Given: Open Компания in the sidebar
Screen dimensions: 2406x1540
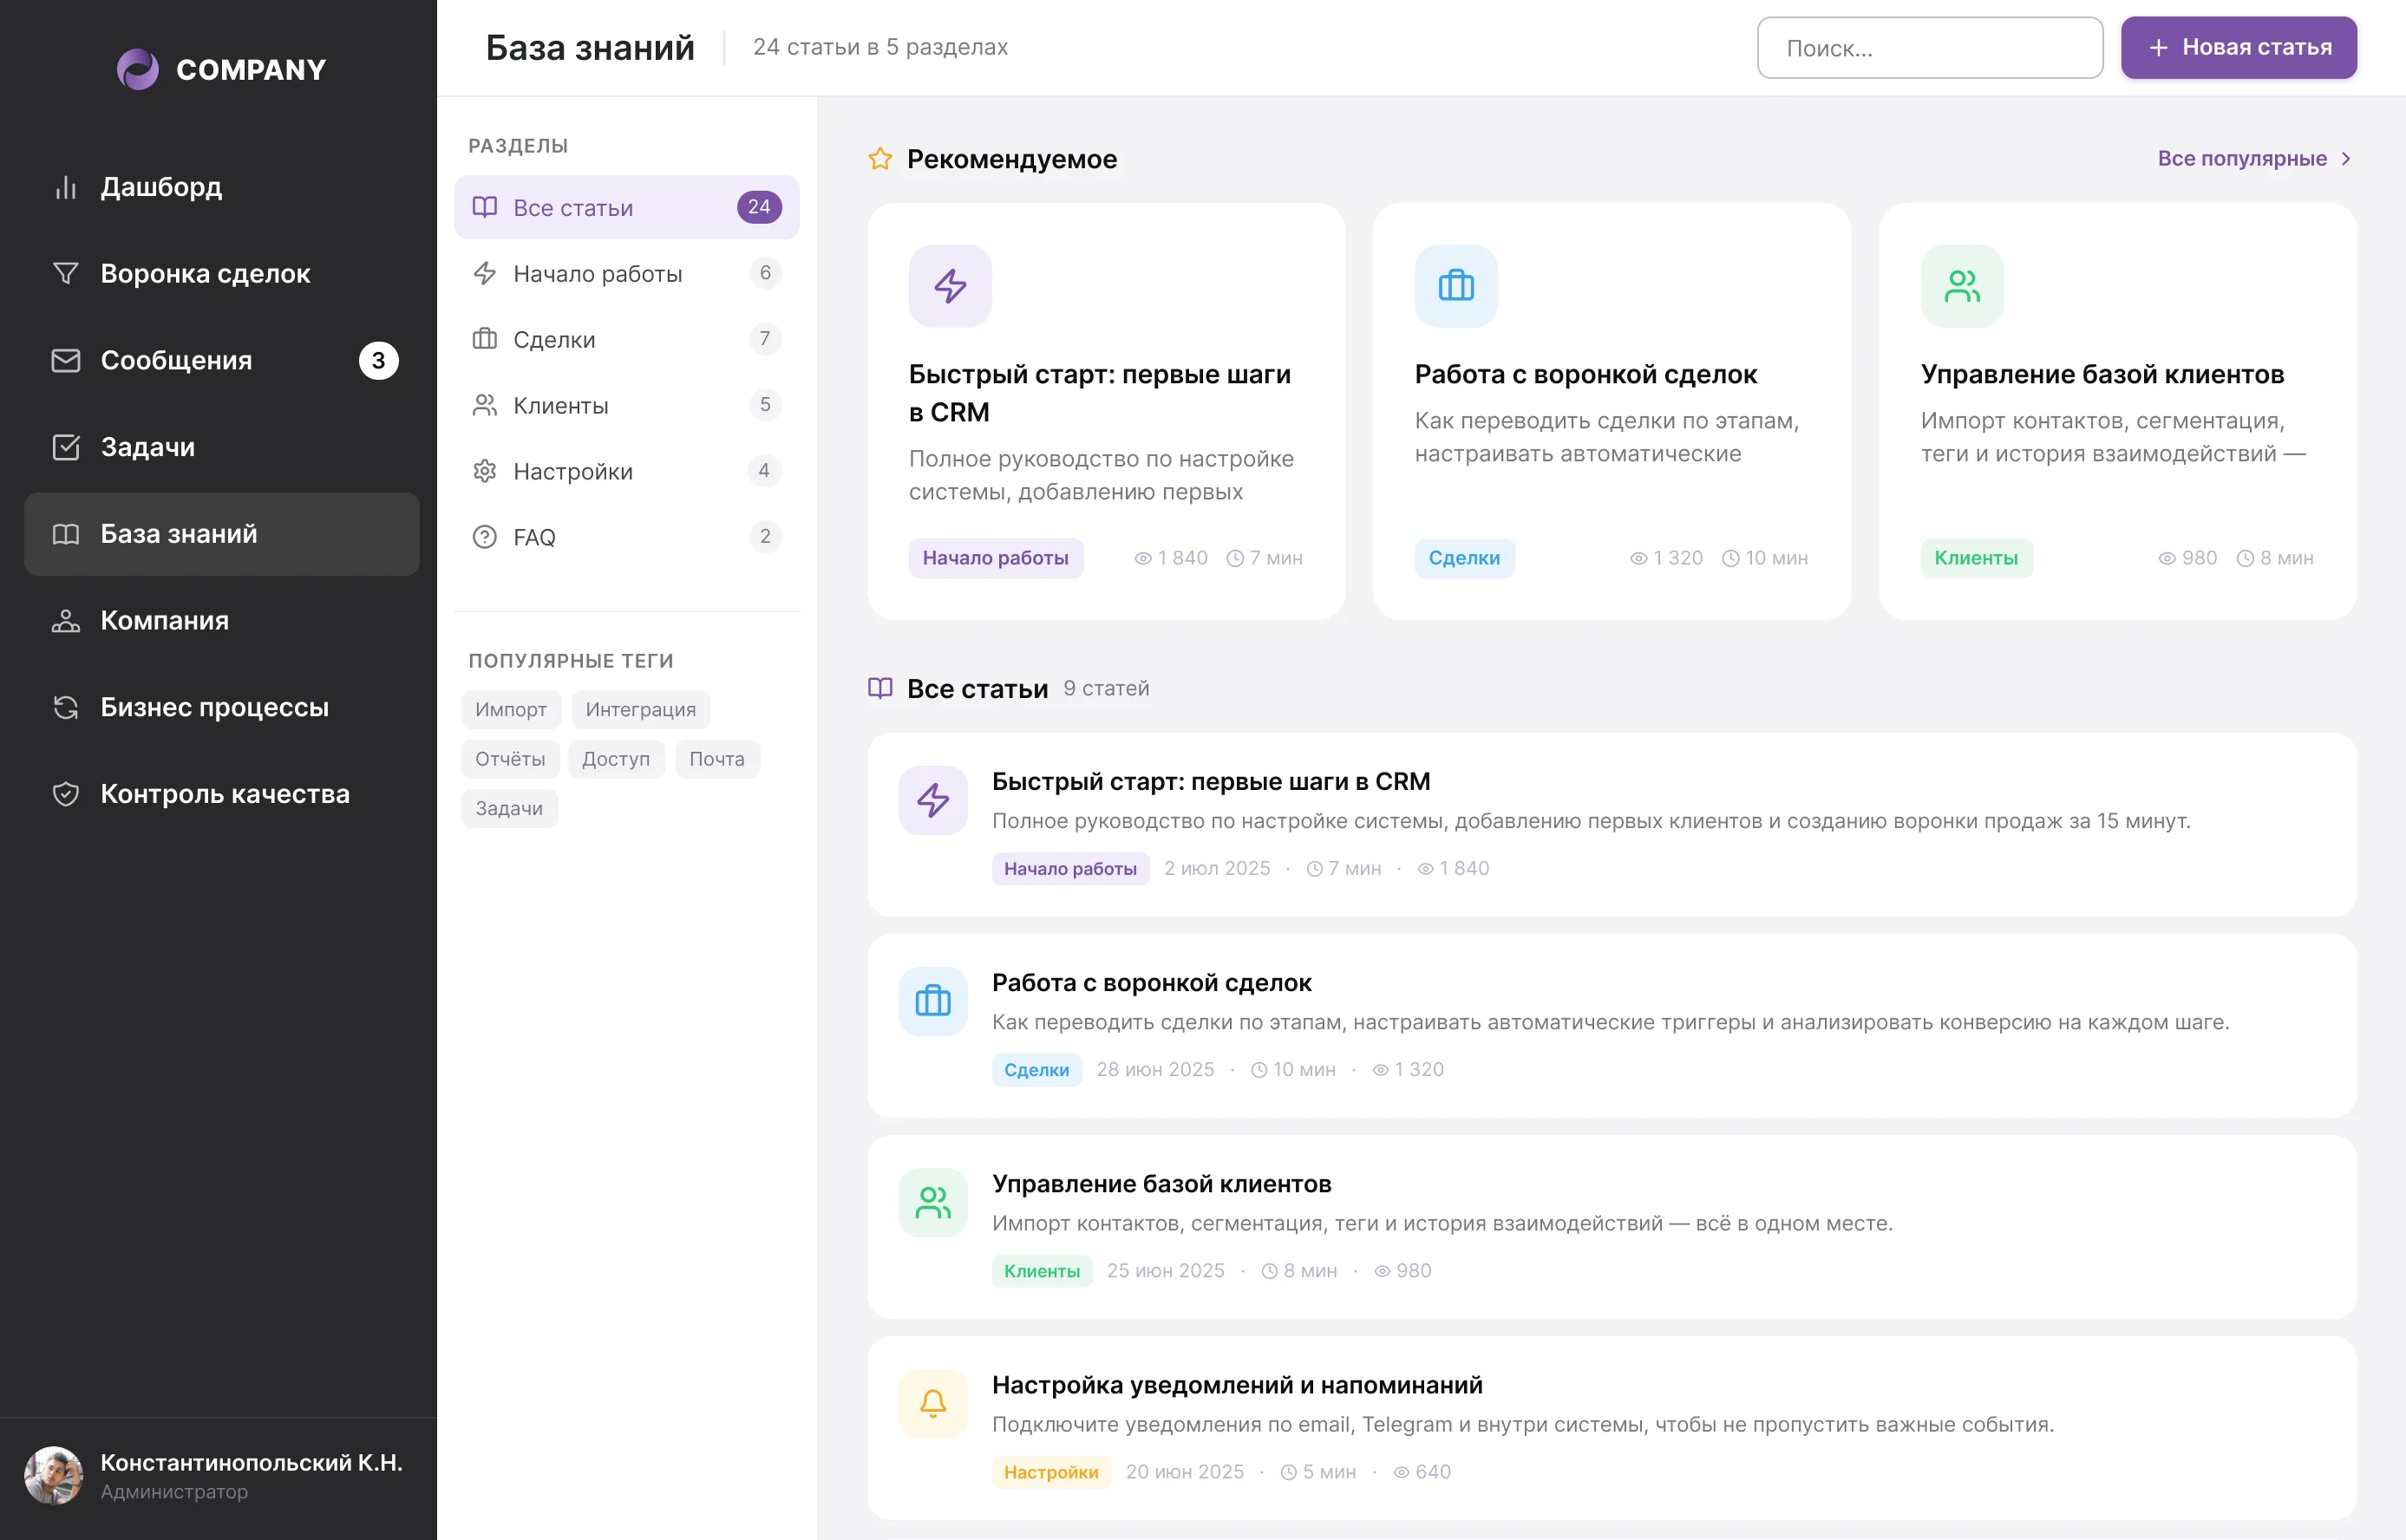Looking at the screenshot, I should 221,620.
